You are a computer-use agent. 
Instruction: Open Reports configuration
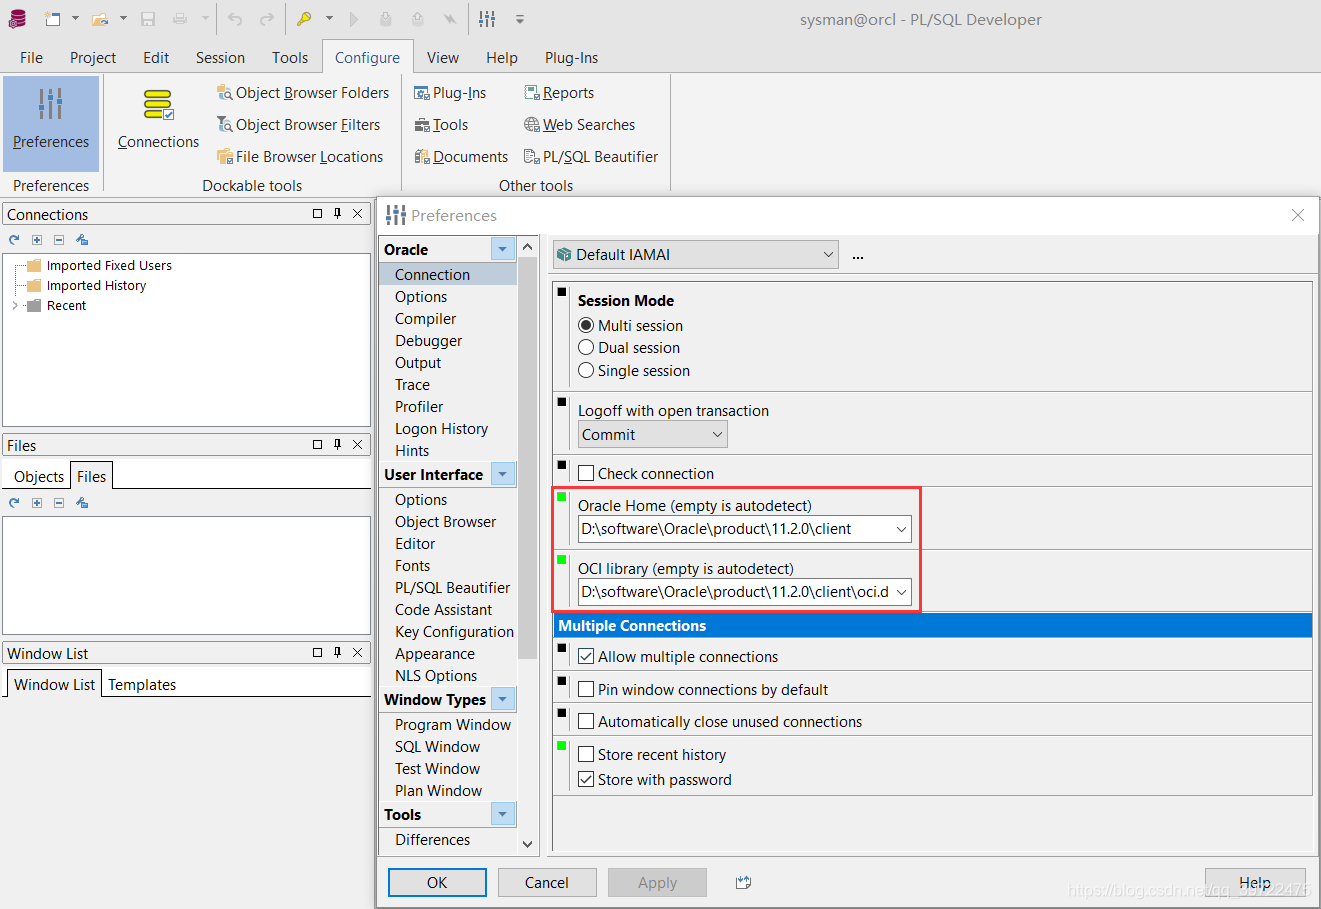click(x=559, y=93)
